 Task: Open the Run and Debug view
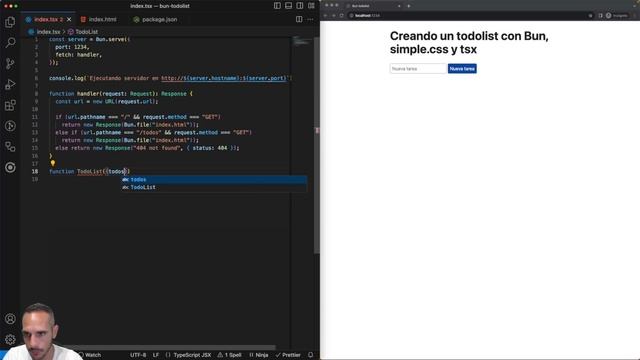click(x=10, y=84)
